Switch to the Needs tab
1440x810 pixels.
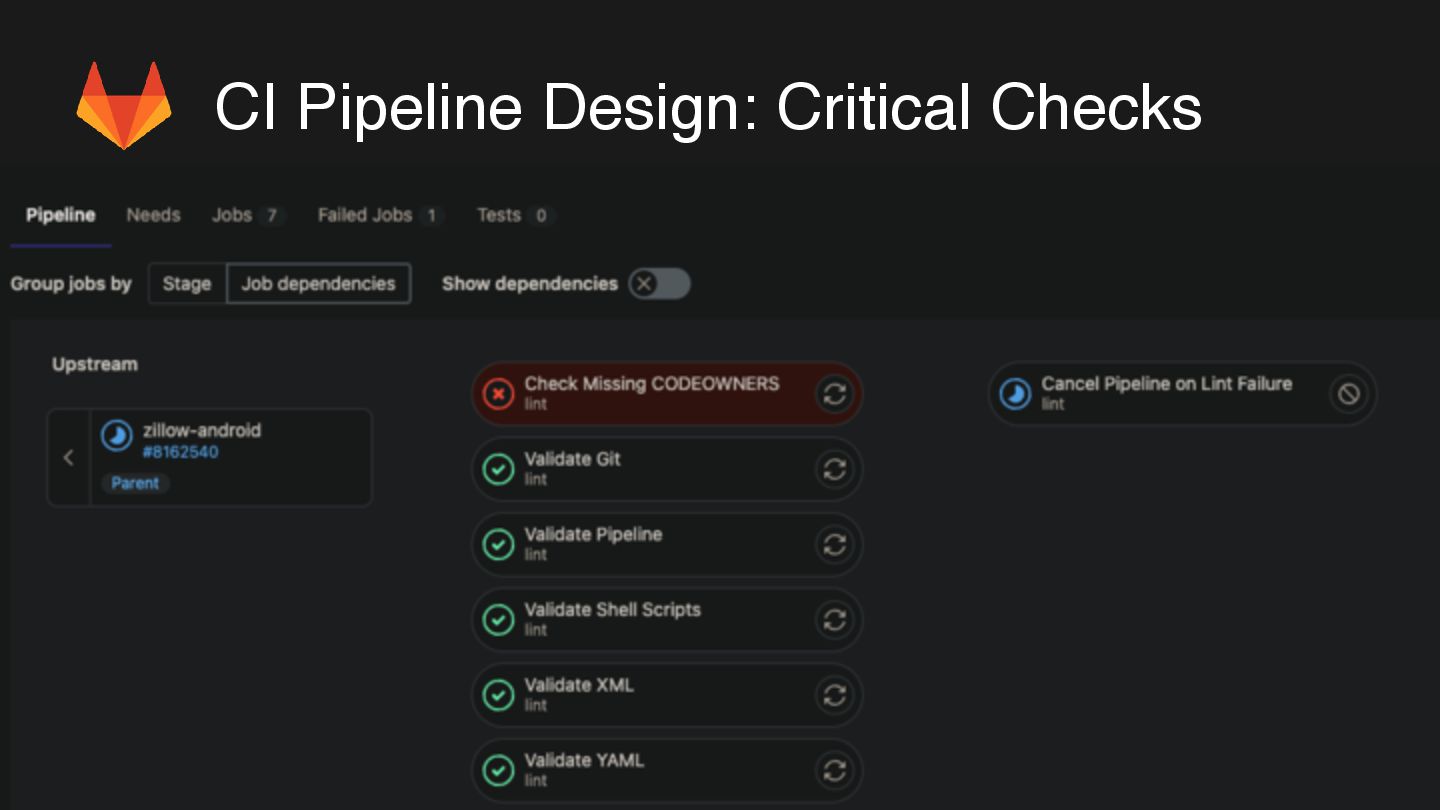pos(153,215)
